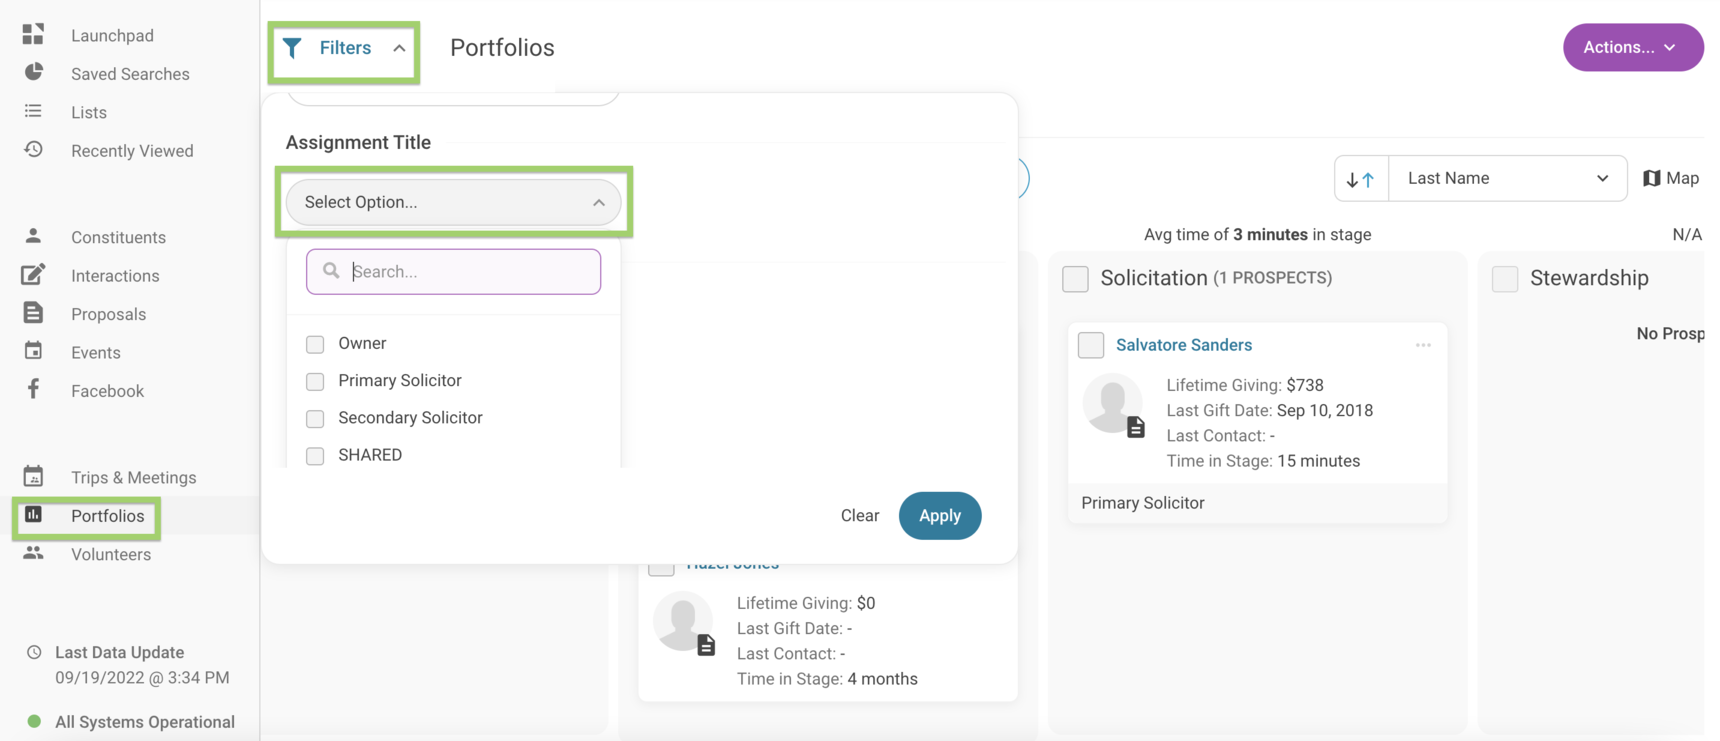
Task: Enable the SHARED option checkbox
Action: 315,455
